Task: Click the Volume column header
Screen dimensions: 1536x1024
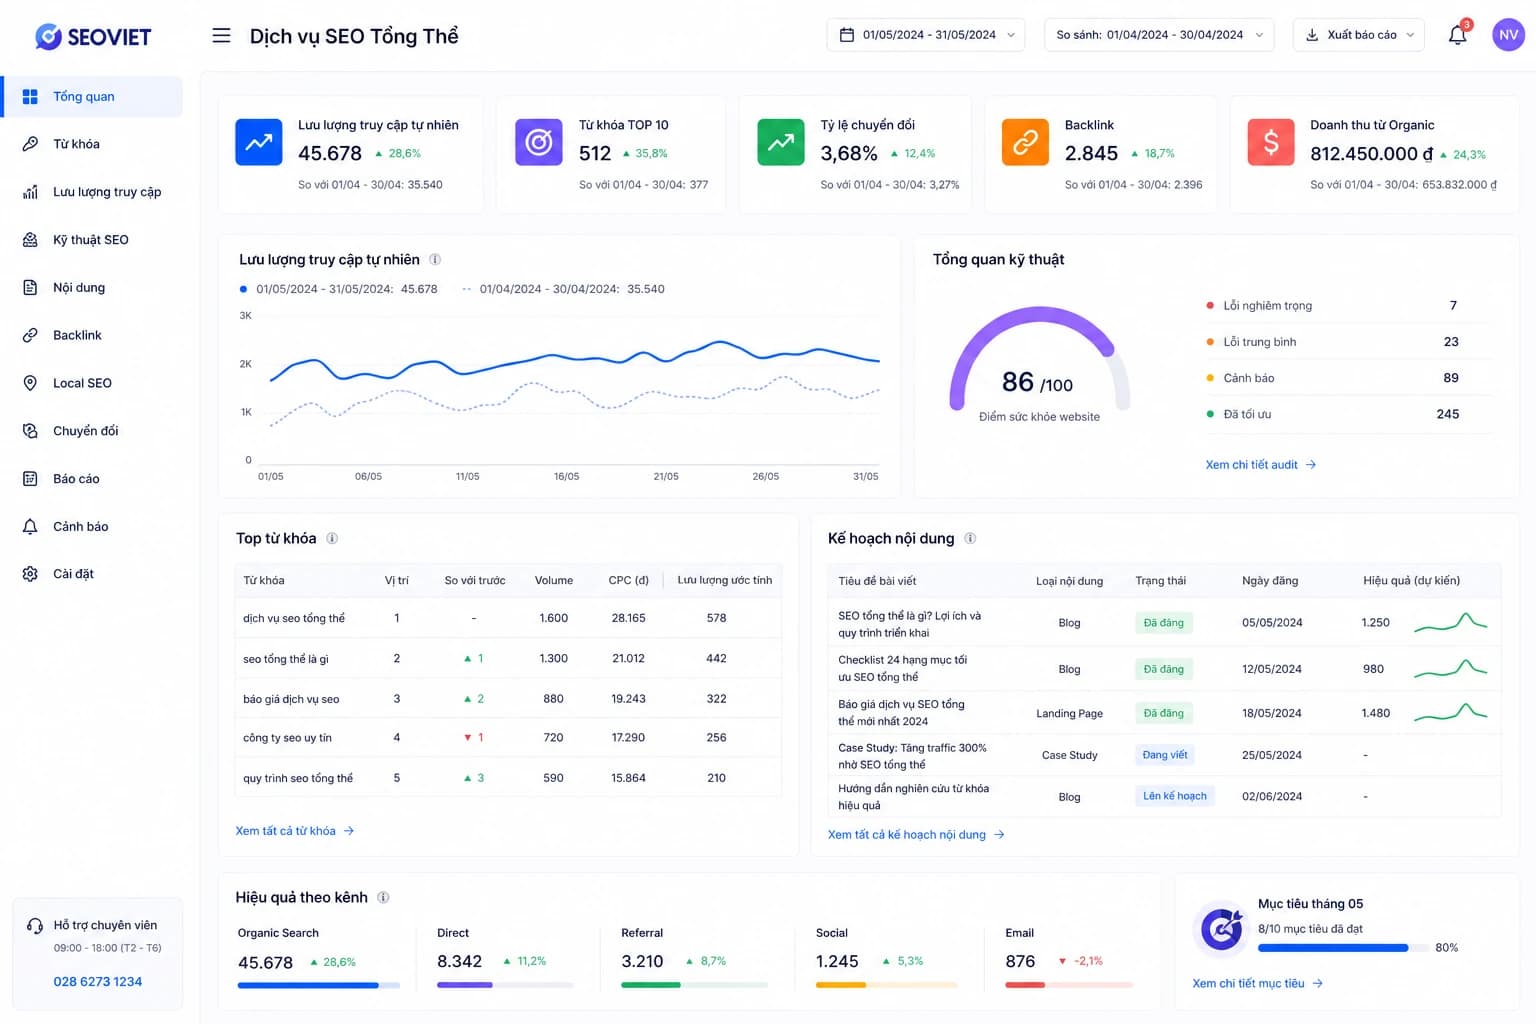Action: point(554,580)
